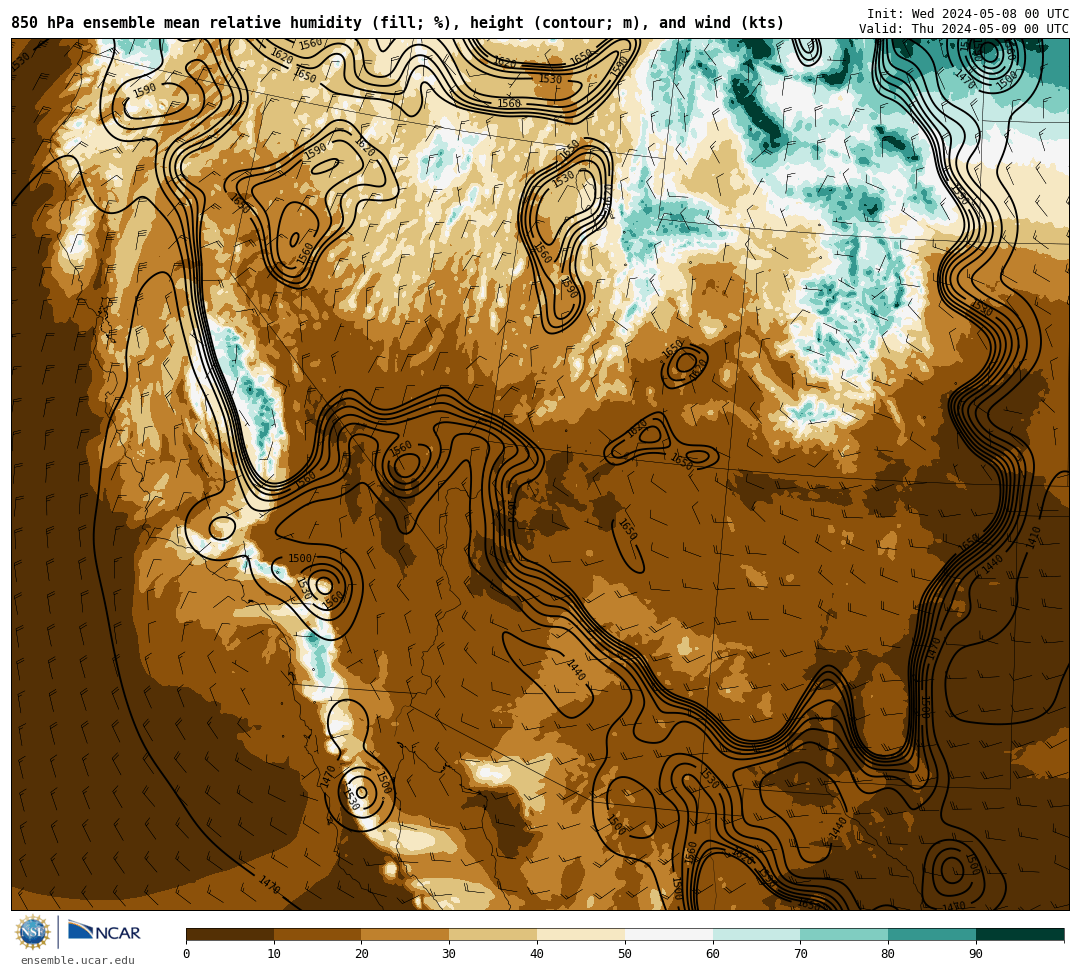Click the colorbar tick label 0
Viewport: 1080px width, 973px height.
(187, 954)
